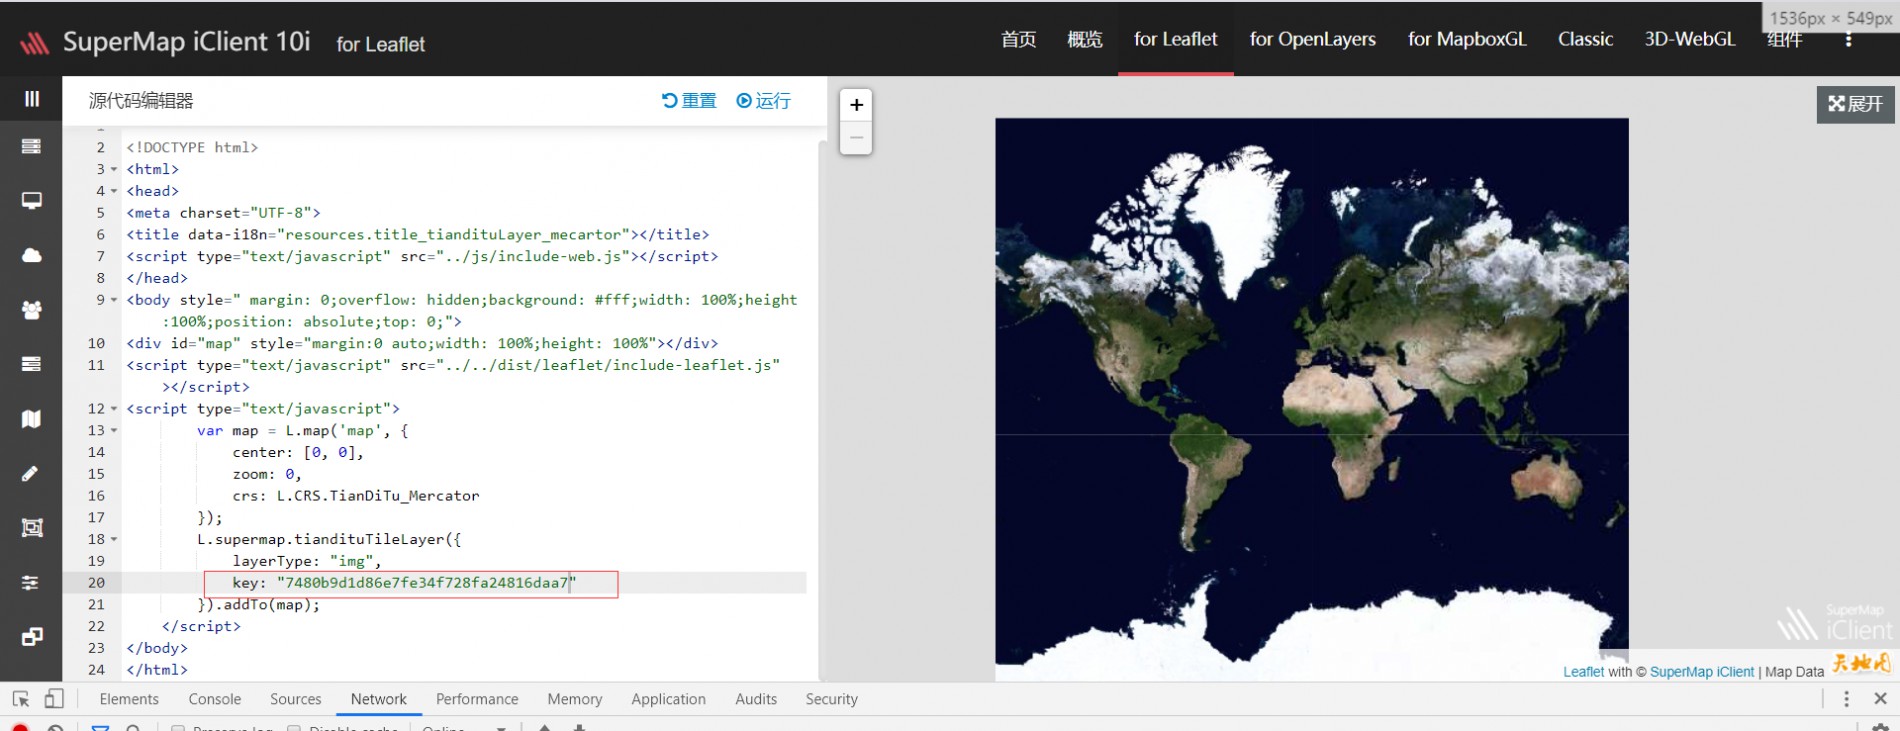Click the 源代码编辑器 editor title
This screenshot has height=731, width=1900.
[x=141, y=101]
